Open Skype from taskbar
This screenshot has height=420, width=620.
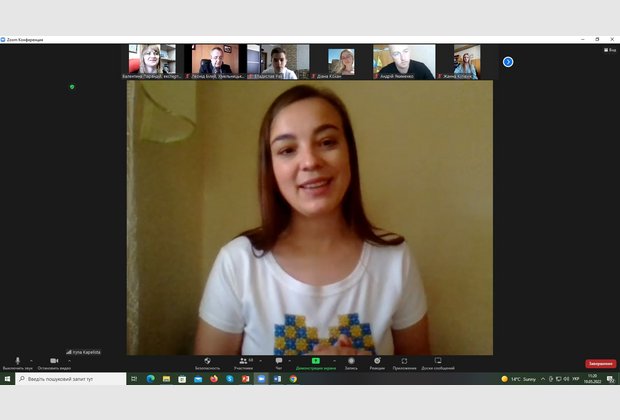[x=230, y=379]
